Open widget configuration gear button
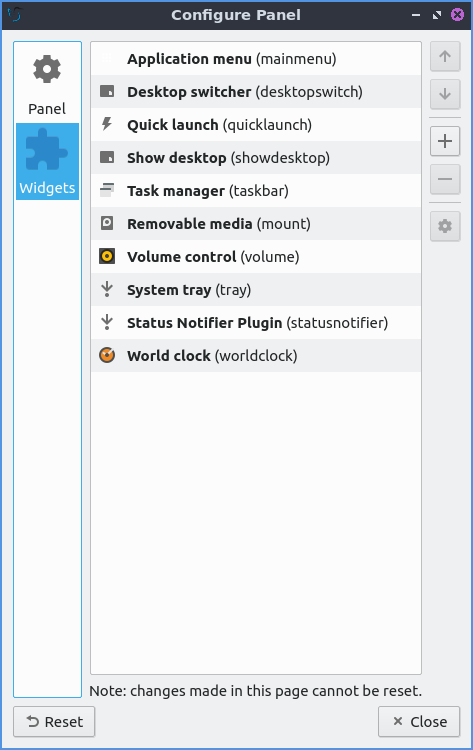This screenshot has height=750, width=473. [x=445, y=226]
